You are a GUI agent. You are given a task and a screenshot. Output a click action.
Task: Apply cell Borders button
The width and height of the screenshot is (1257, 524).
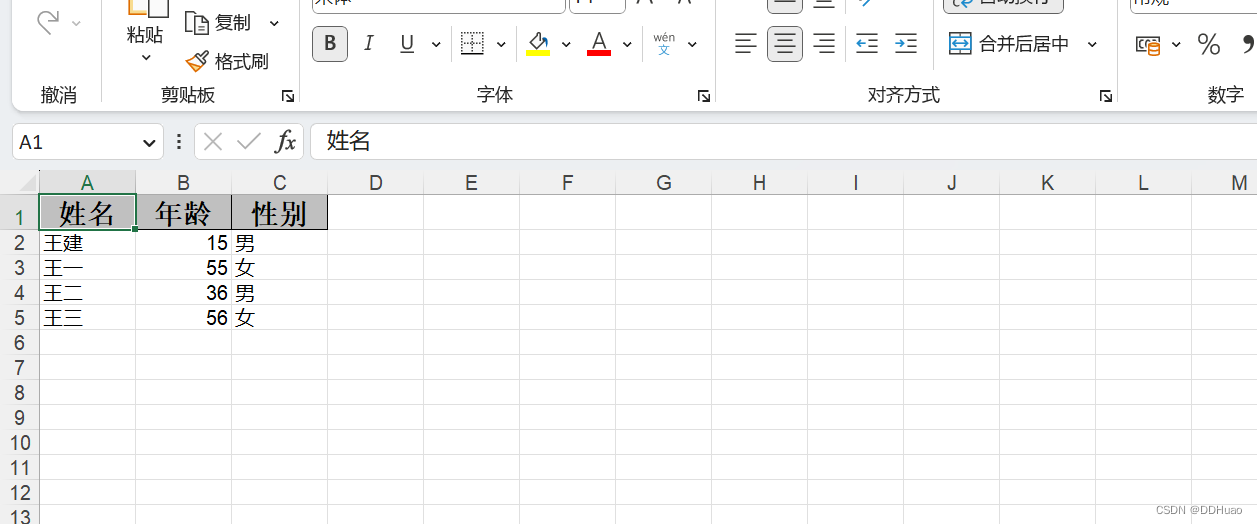(x=472, y=44)
